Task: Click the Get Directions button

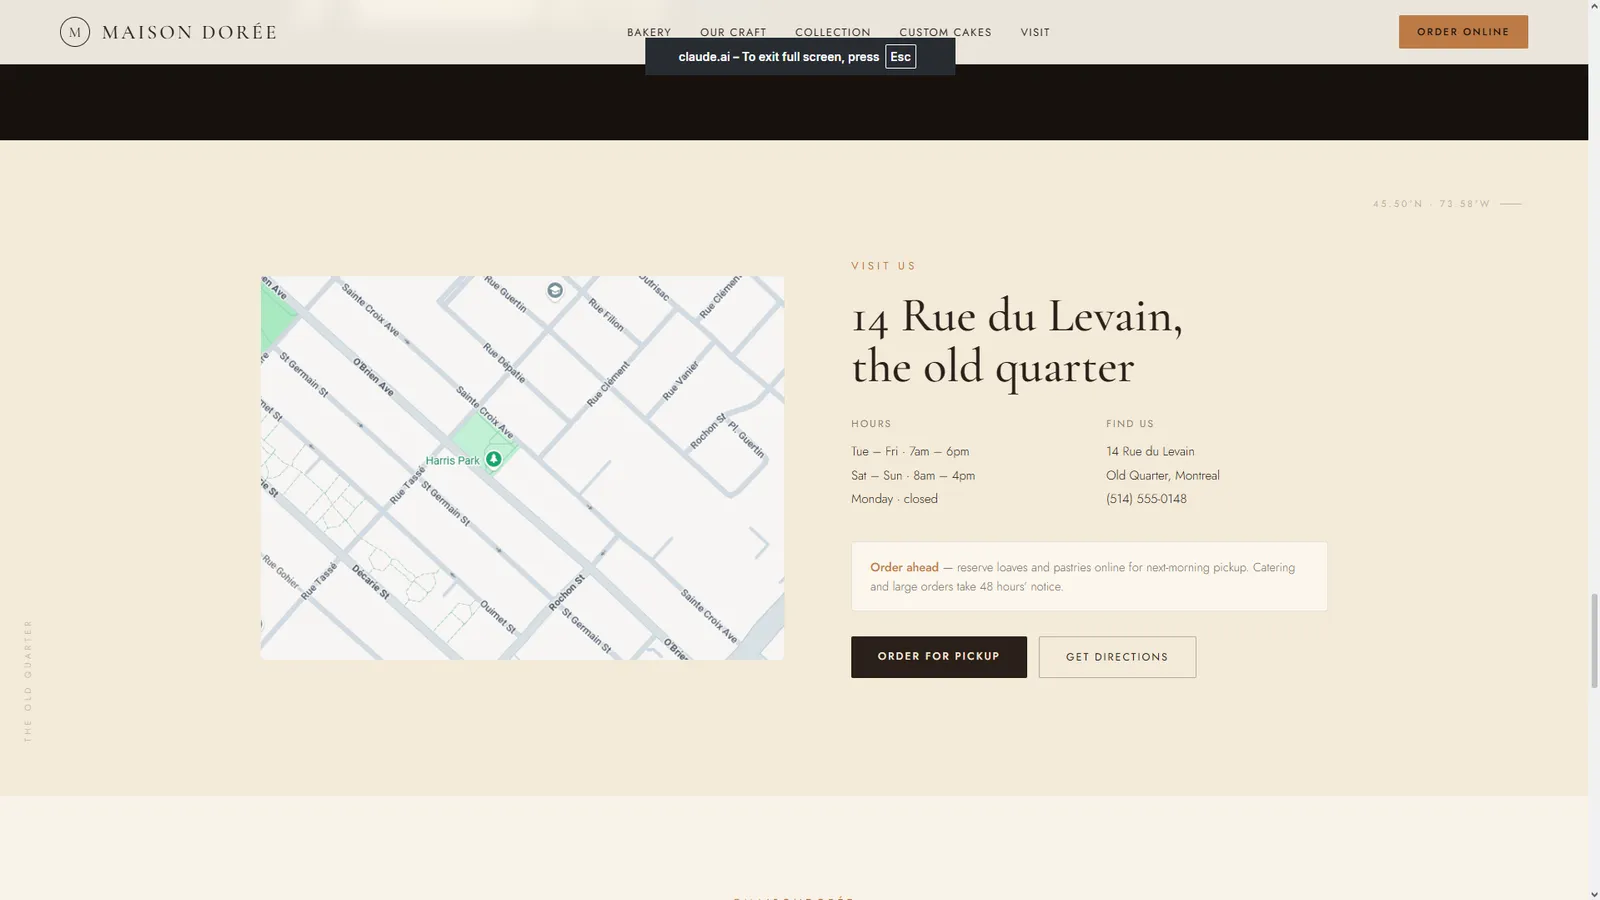Action: point(1117,657)
